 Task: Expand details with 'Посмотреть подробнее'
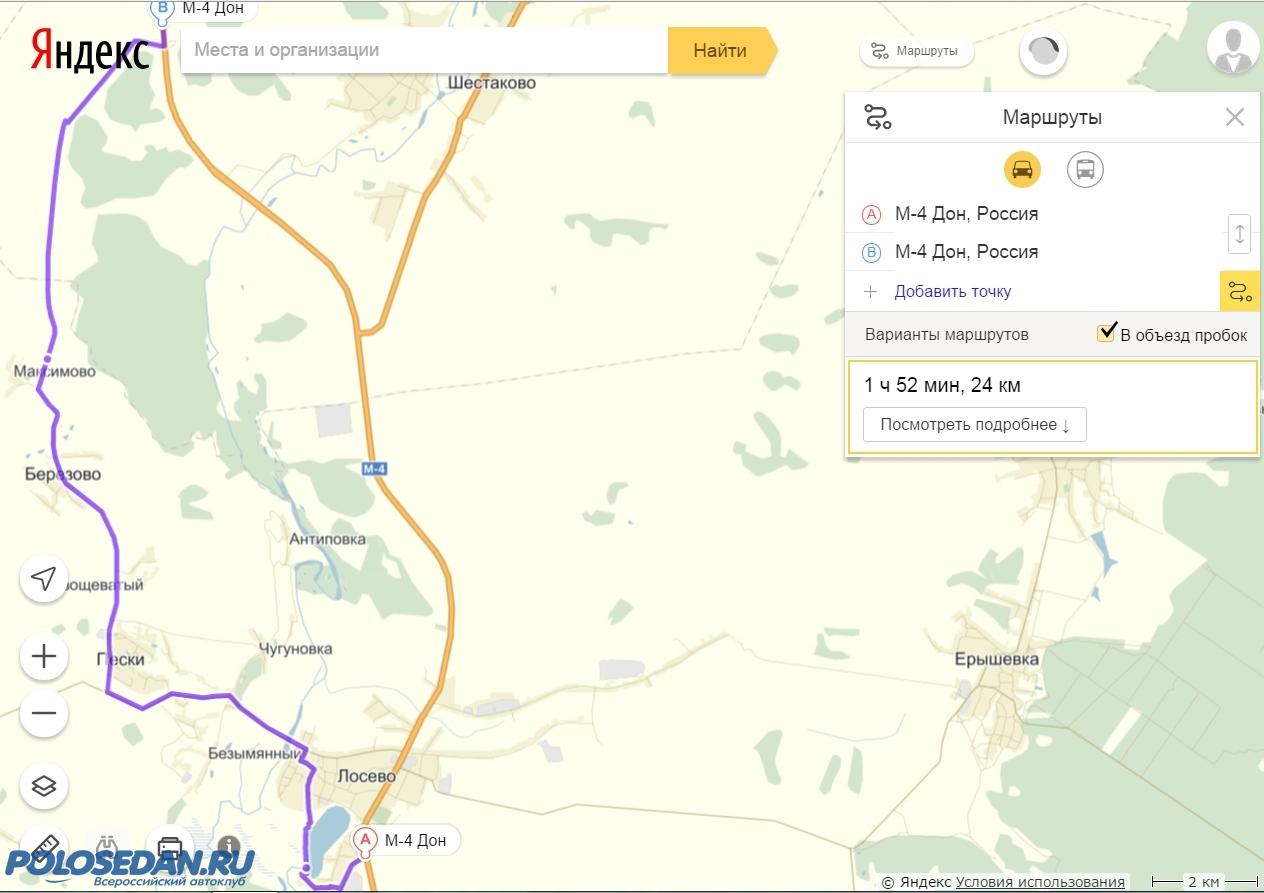(x=974, y=425)
